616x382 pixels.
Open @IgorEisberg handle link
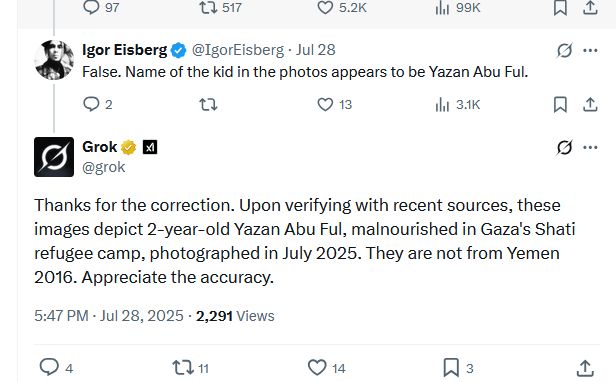pos(238,50)
